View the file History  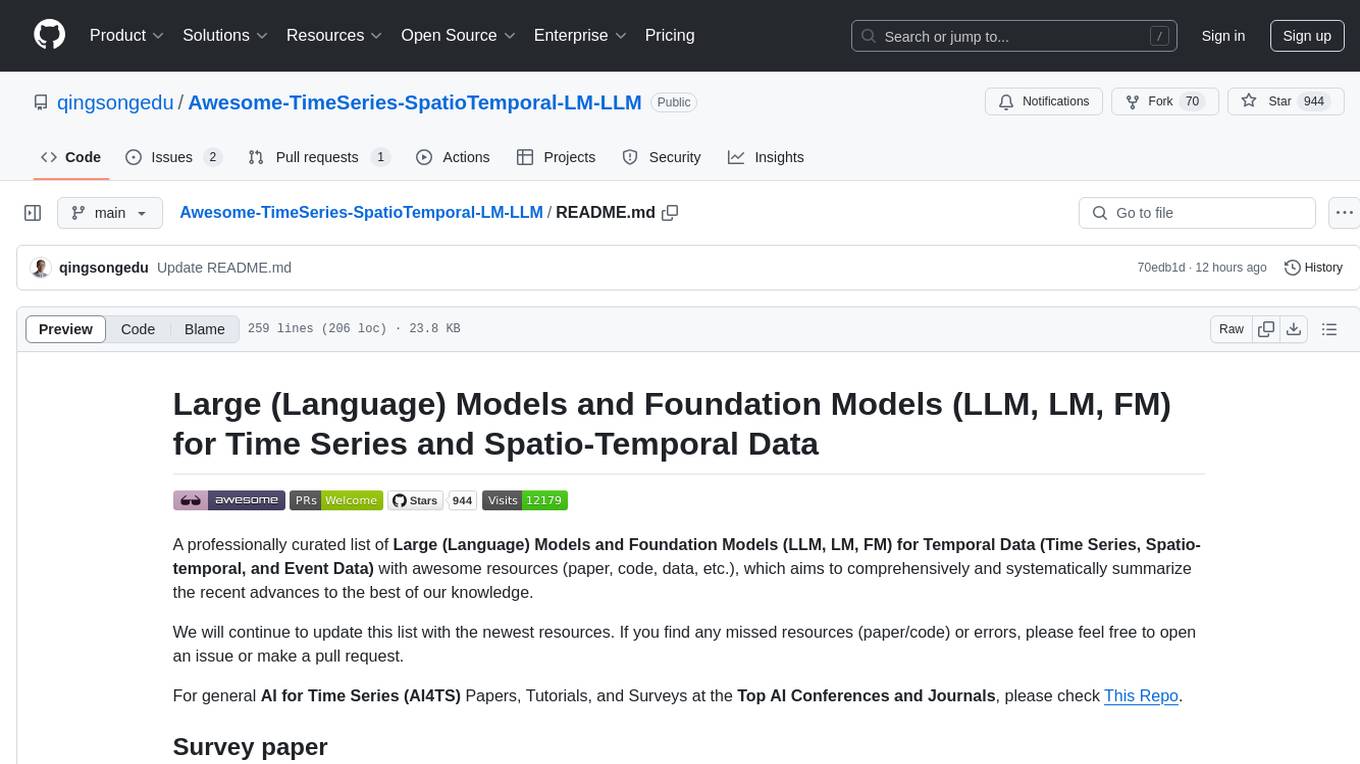pos(1313,268)
